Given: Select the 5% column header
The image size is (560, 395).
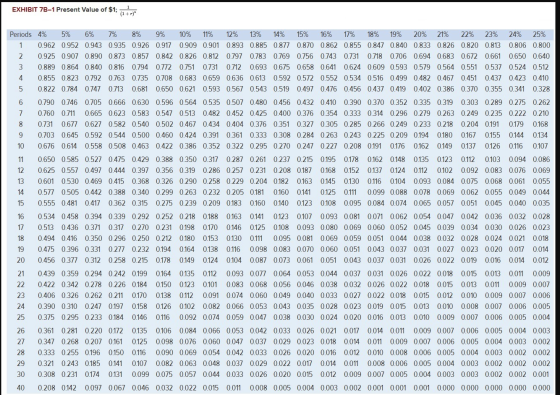Looking at the screenshot, I should [66, 35].
